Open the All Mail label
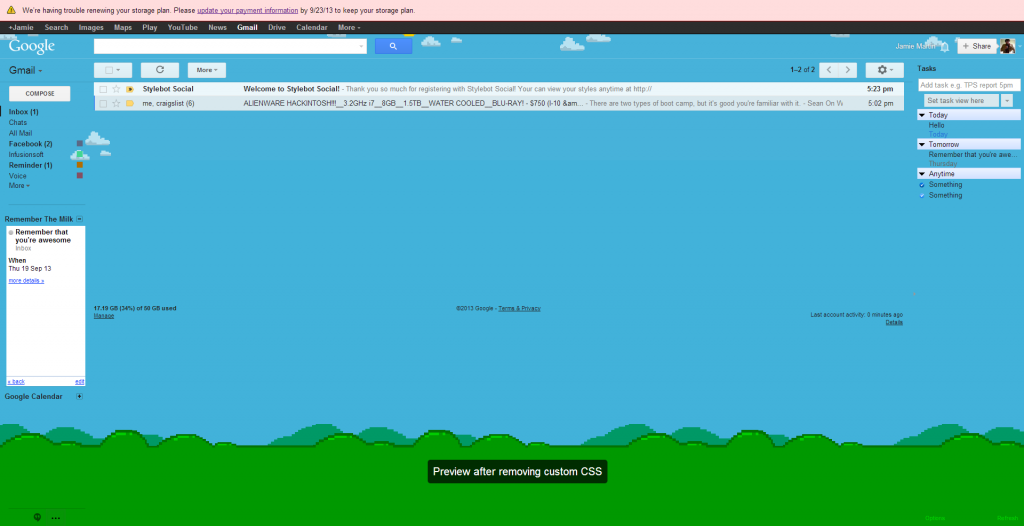Screen dimensions: 1024x526 pos(20,133)
